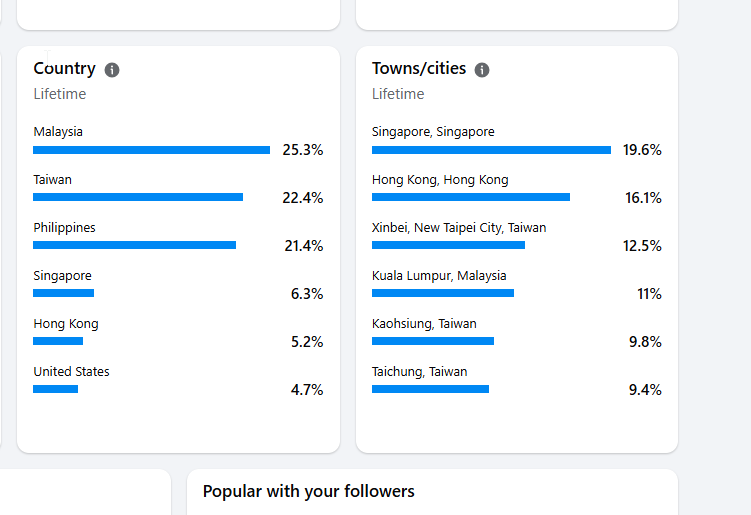Click the Country info icon

112,70
